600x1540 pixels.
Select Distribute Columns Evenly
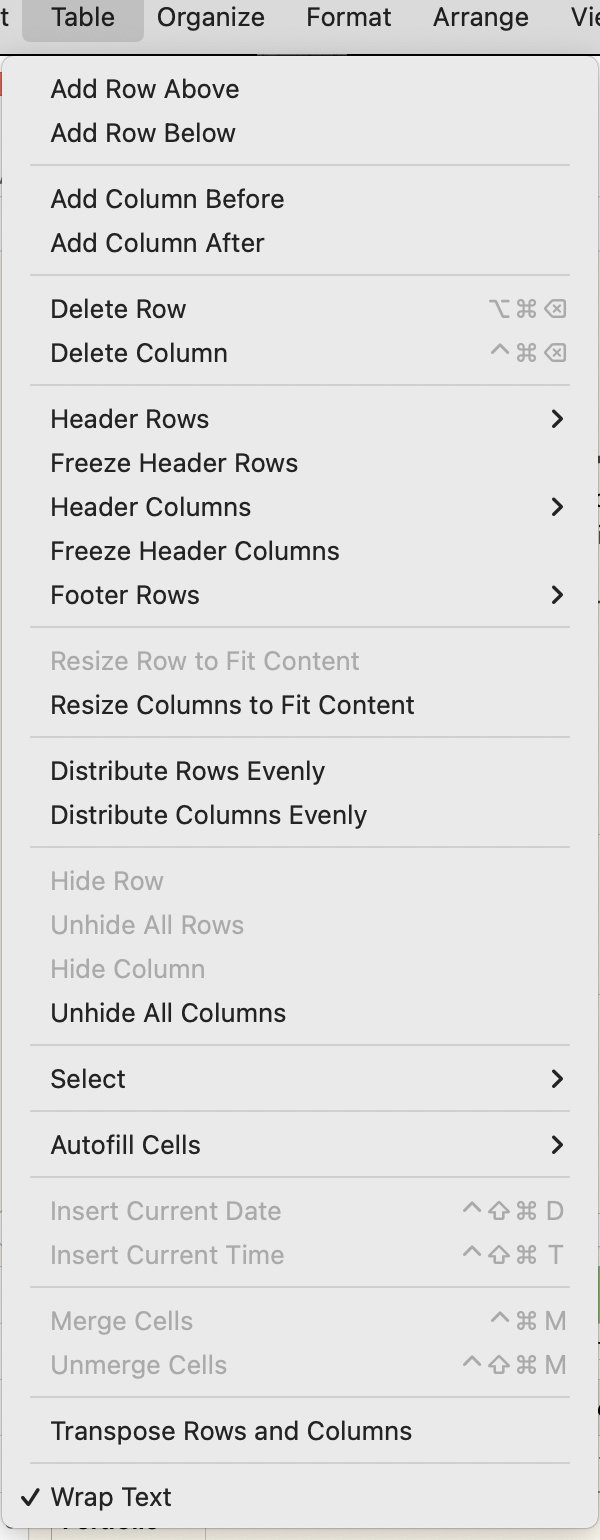pos(208,815)
